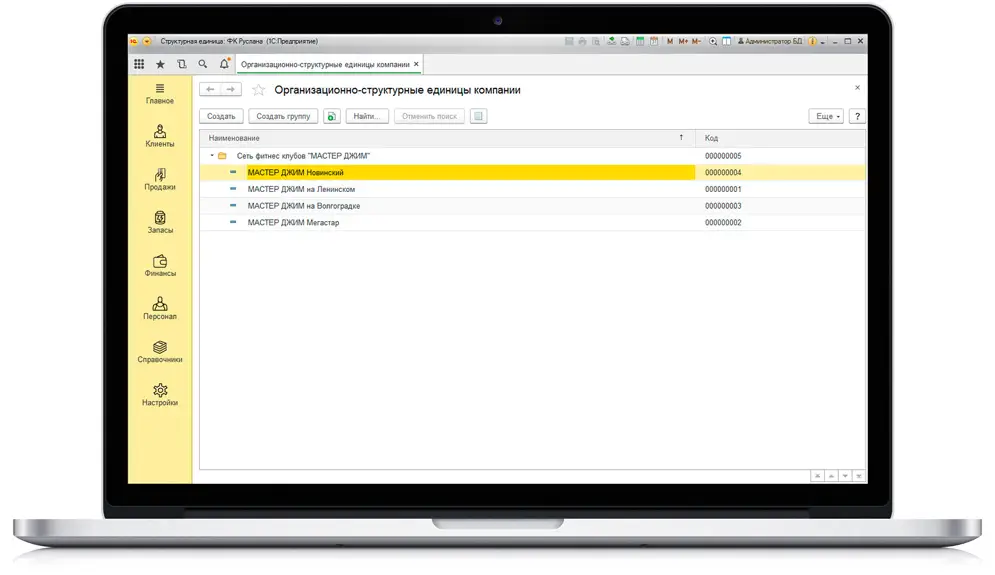Click the copy-item icon with the green plus

332,116
